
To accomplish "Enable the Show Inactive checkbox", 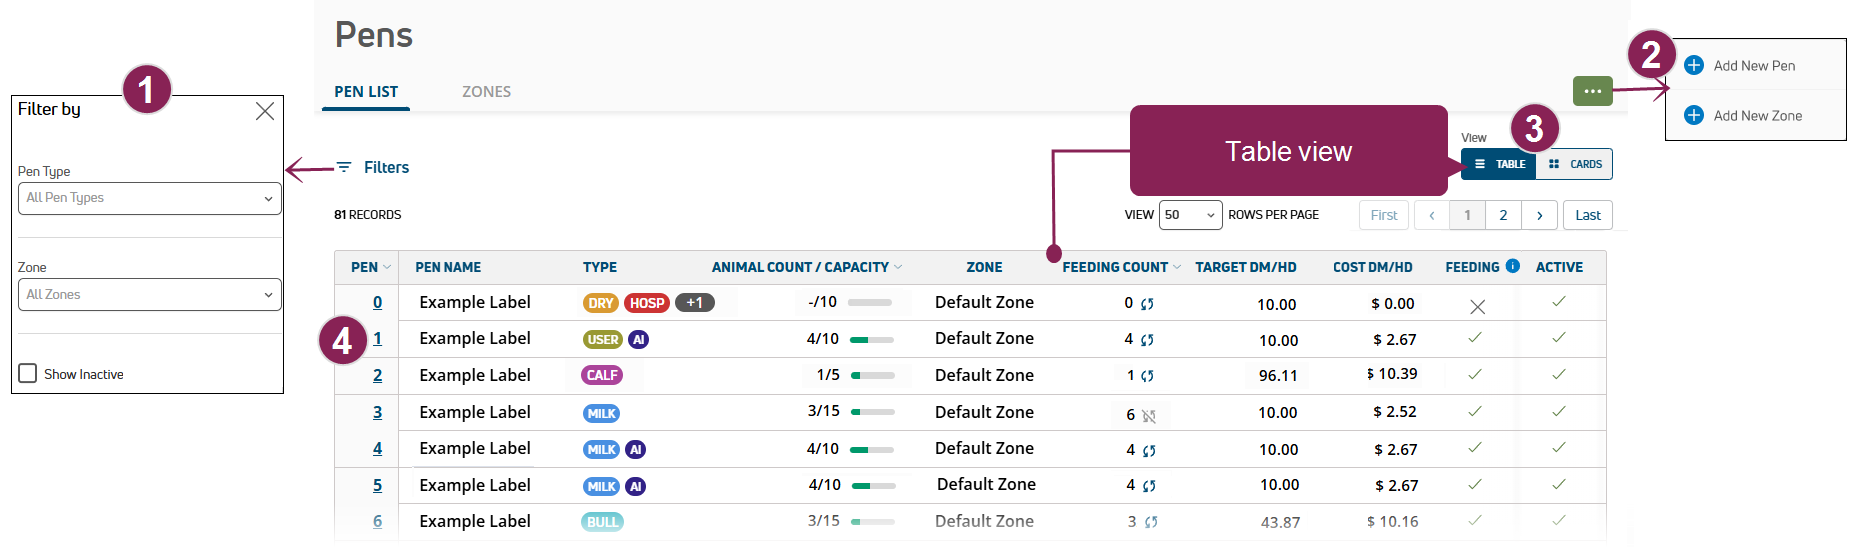I will tap(28, 373).
